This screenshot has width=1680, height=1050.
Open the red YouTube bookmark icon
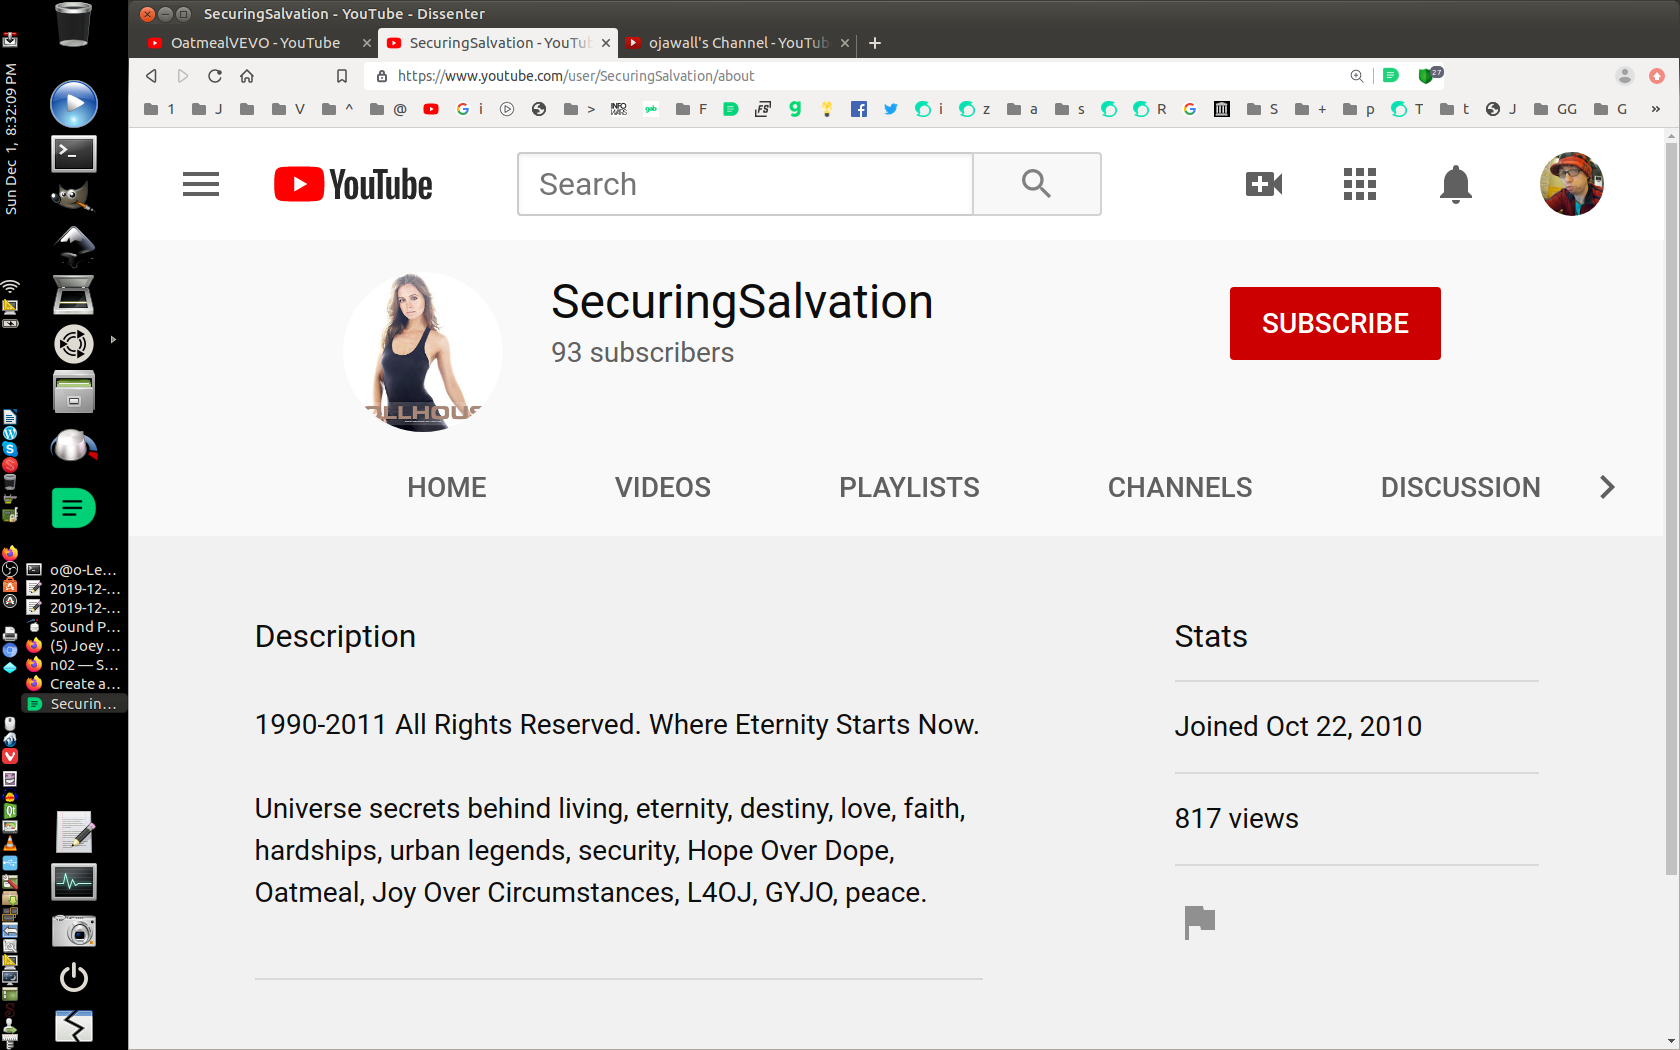431,109
